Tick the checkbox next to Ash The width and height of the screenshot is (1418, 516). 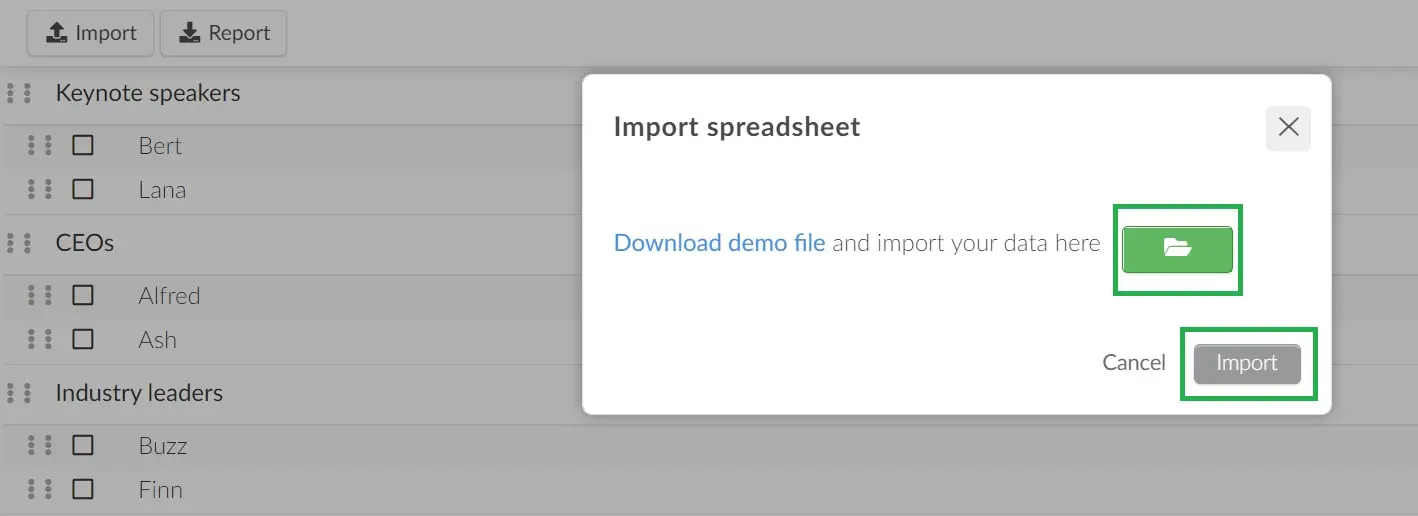pyautogui.click(x=83, y=339)
